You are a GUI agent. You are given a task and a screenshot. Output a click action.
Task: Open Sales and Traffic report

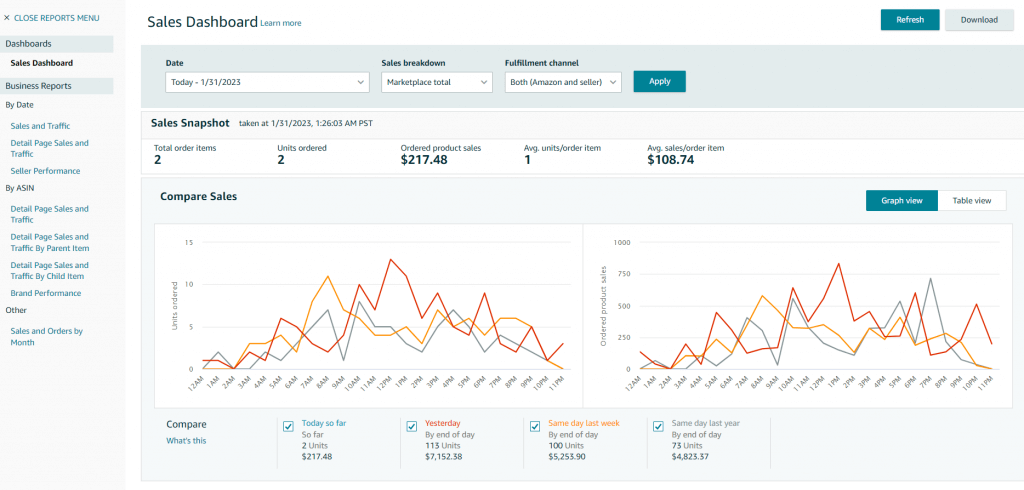coord(40,126)
